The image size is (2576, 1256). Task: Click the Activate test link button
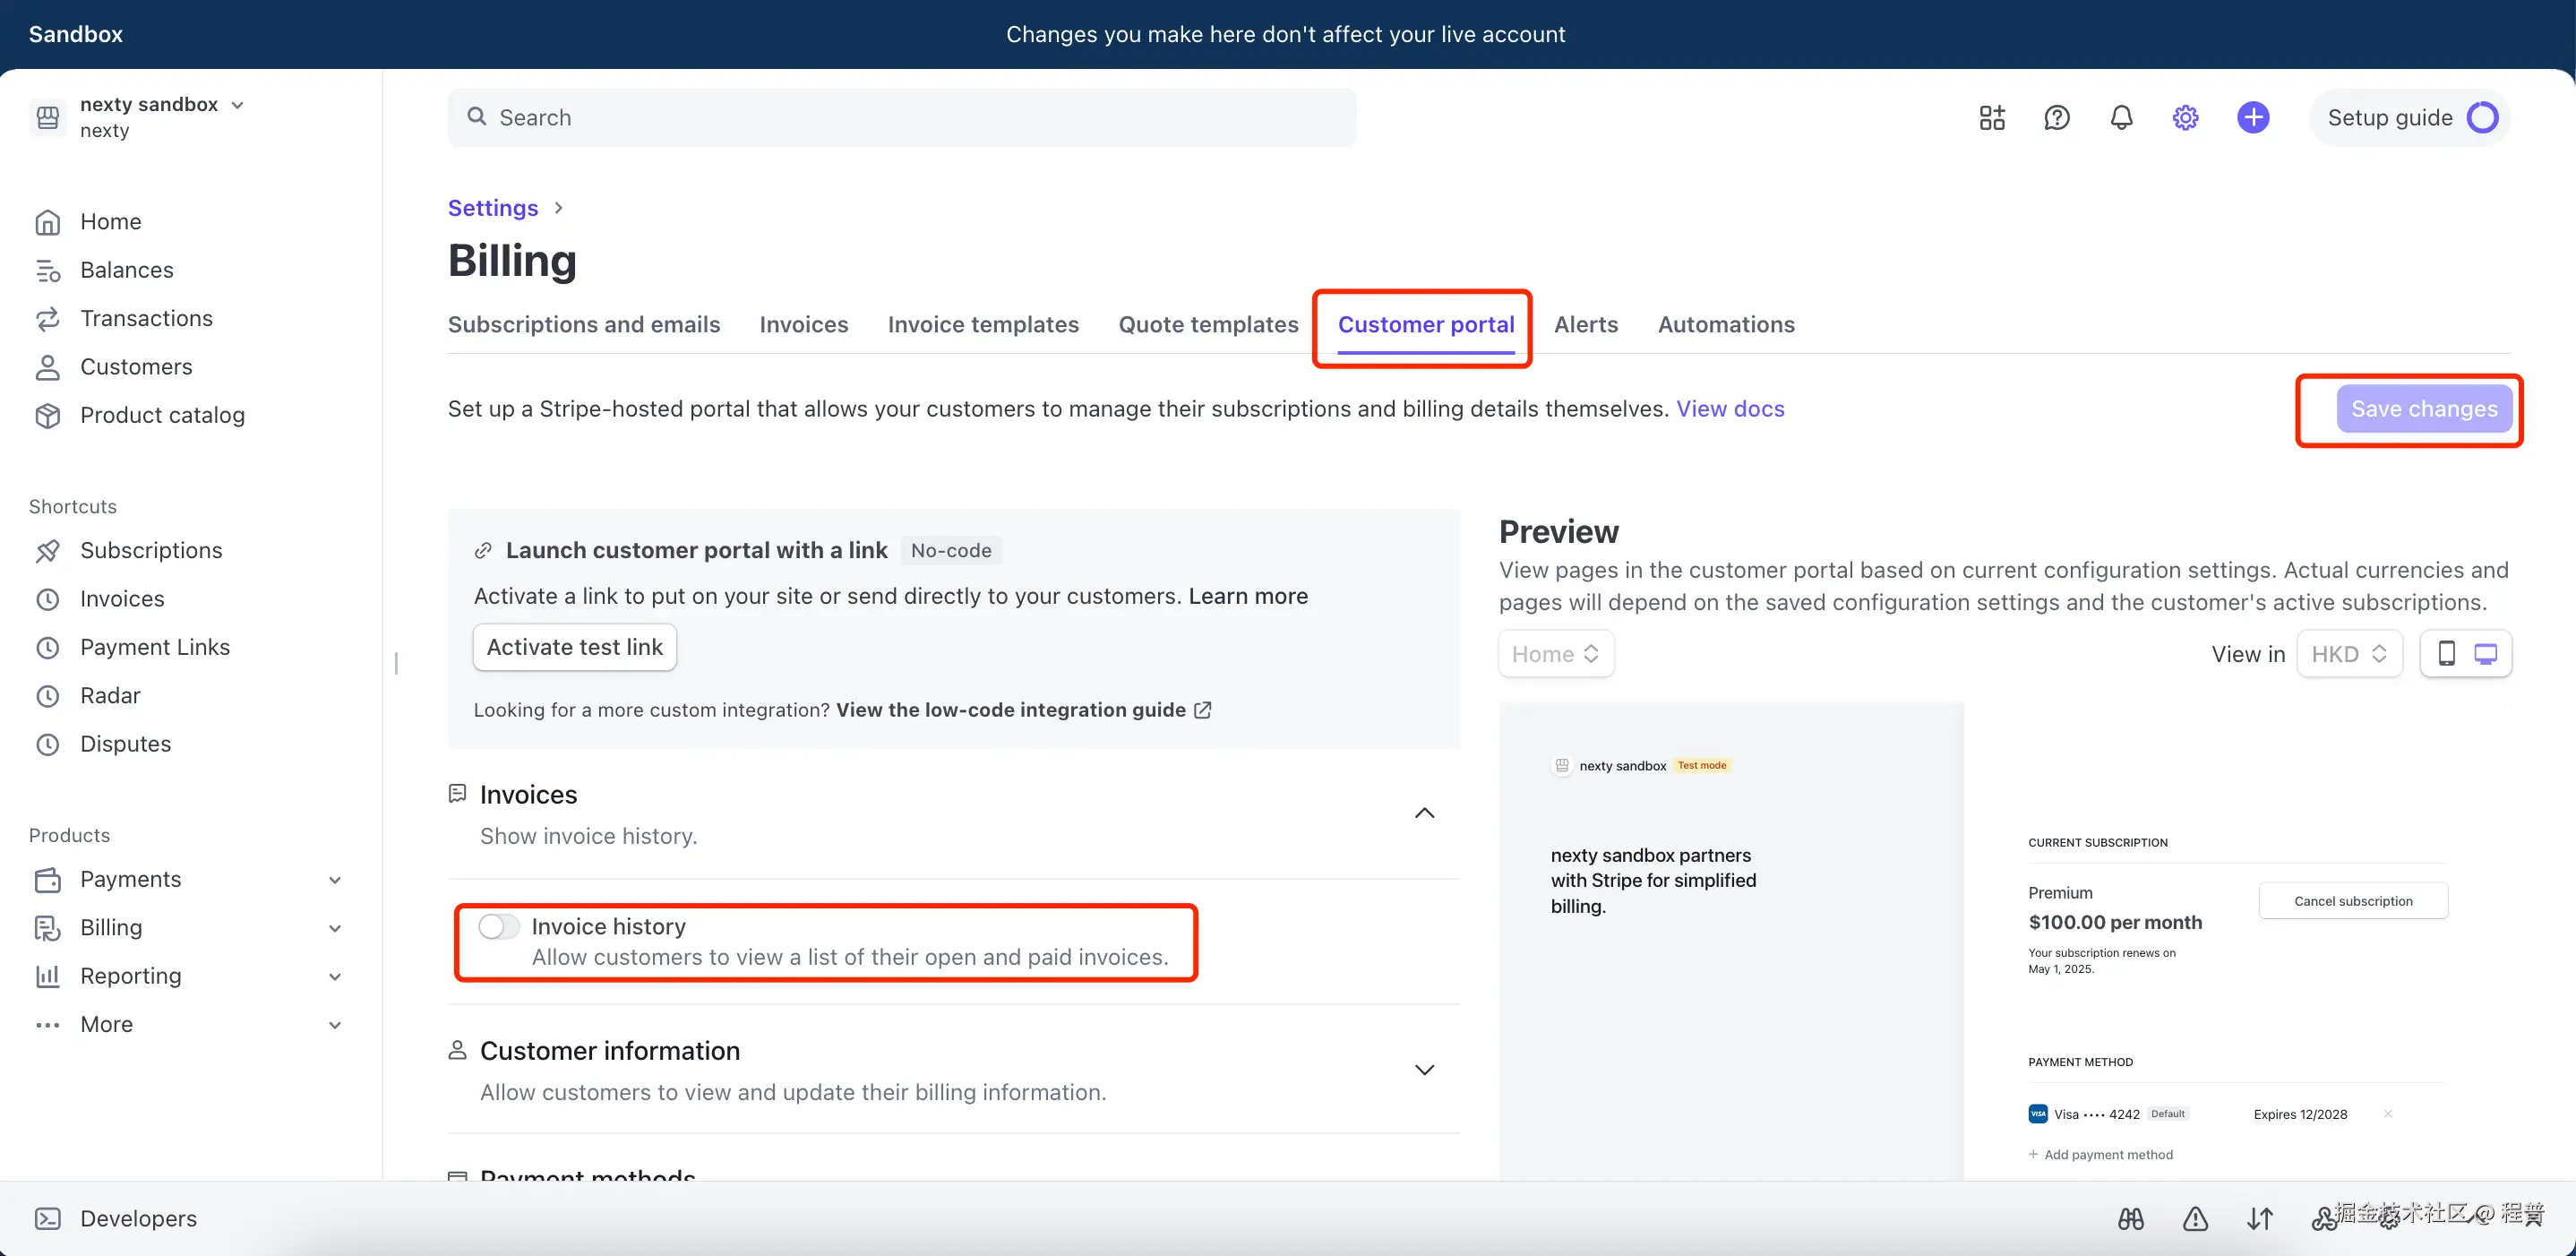pos(574,647)
